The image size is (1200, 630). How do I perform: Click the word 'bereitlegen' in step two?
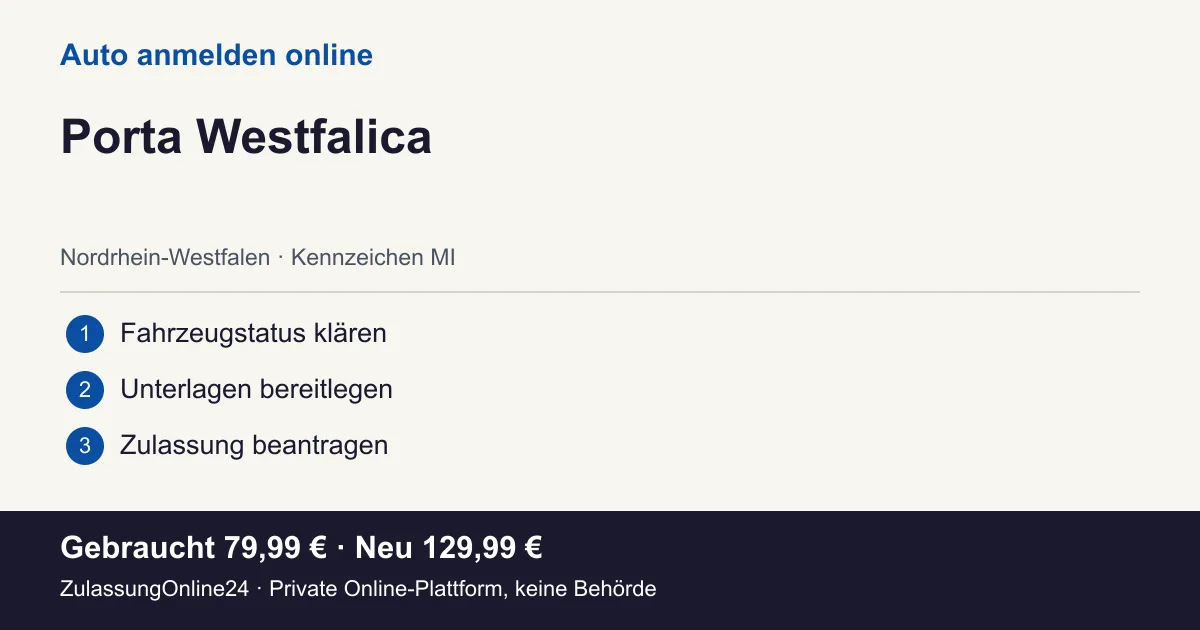[x=326, y=389]
